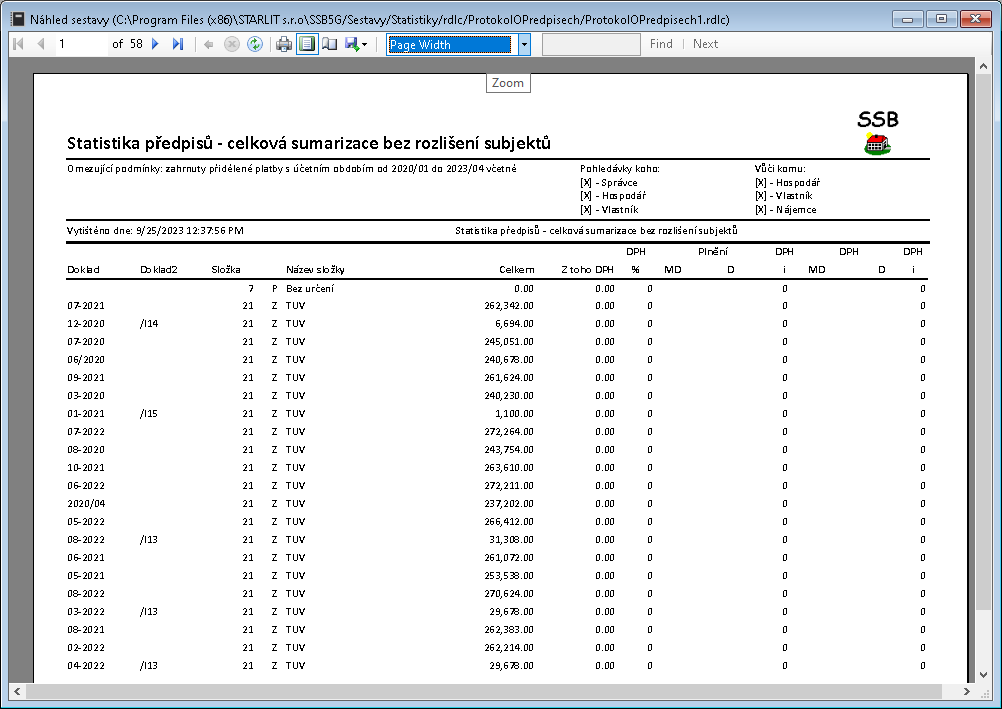Click the SSB house logo
This screenshot has height=709, width=1002.
tap(877, 145)
